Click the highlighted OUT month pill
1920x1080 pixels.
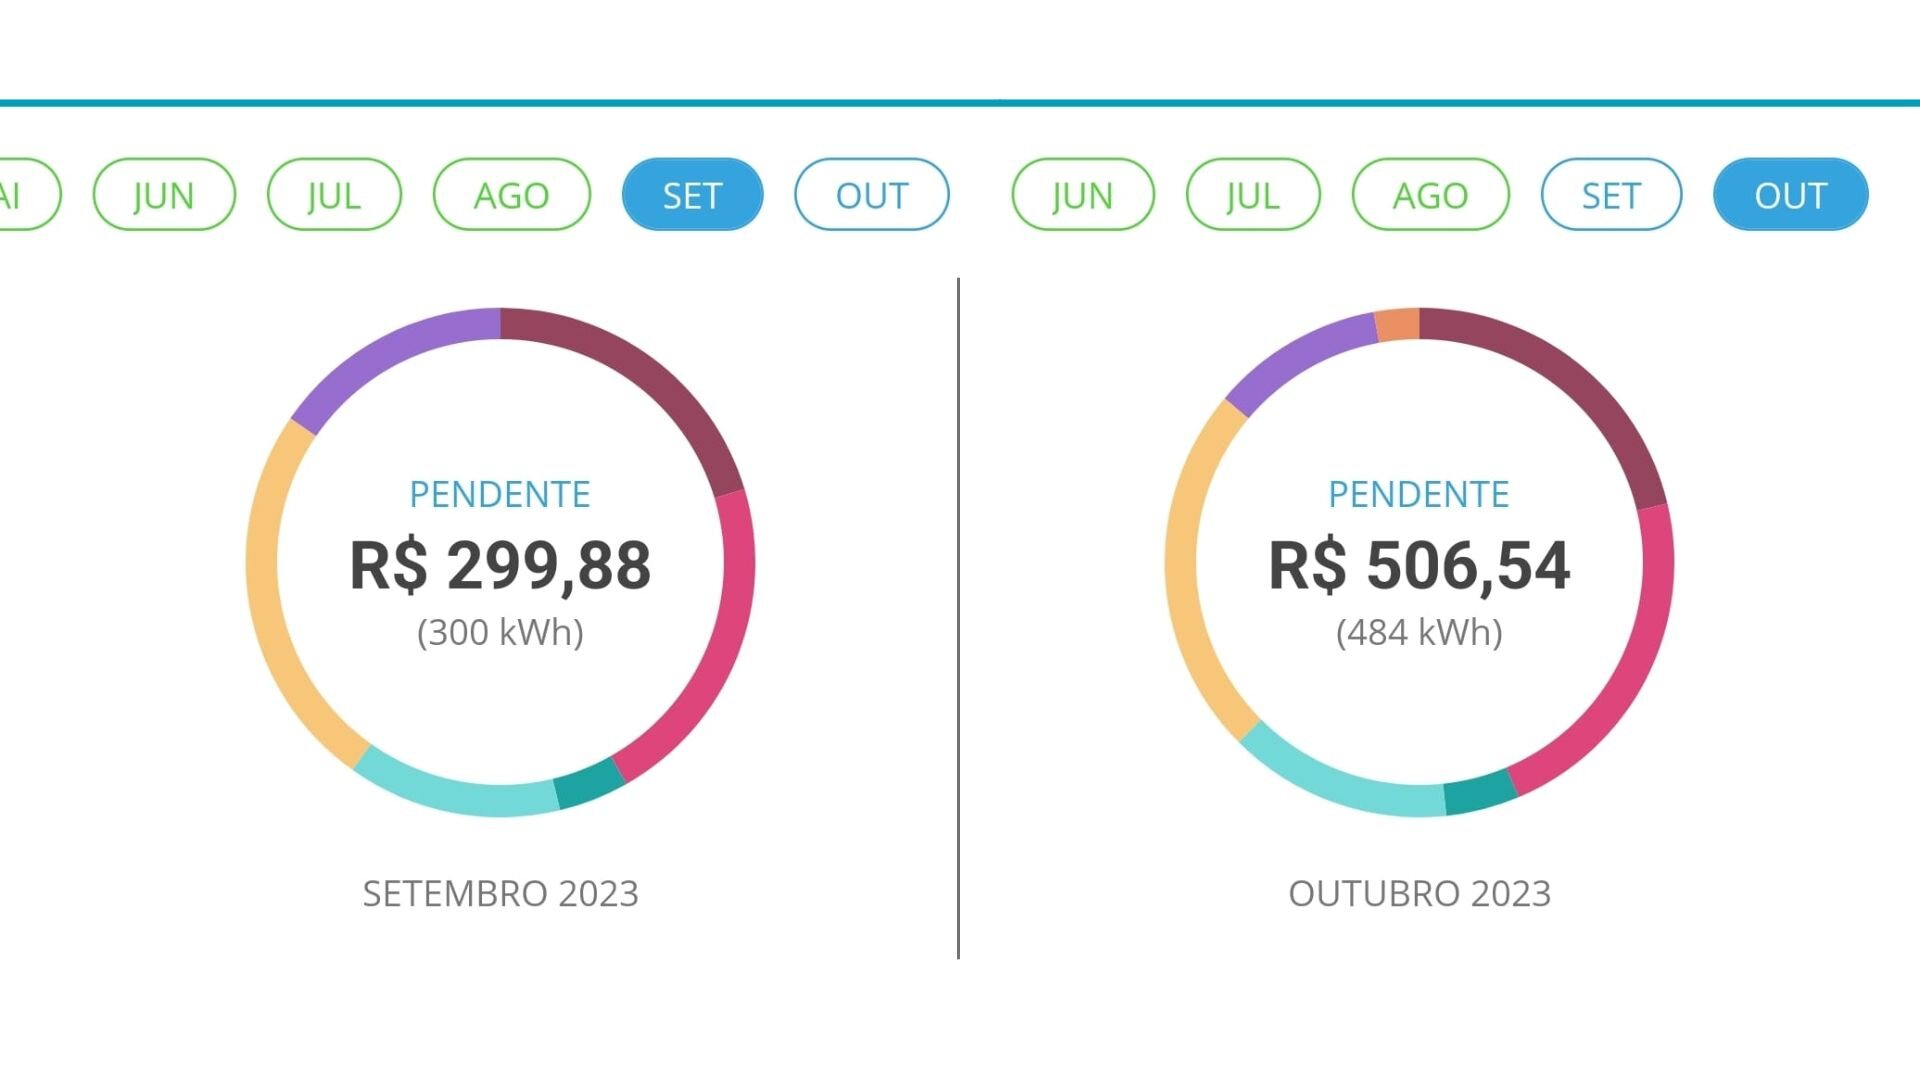click(x=1790, y=195)
